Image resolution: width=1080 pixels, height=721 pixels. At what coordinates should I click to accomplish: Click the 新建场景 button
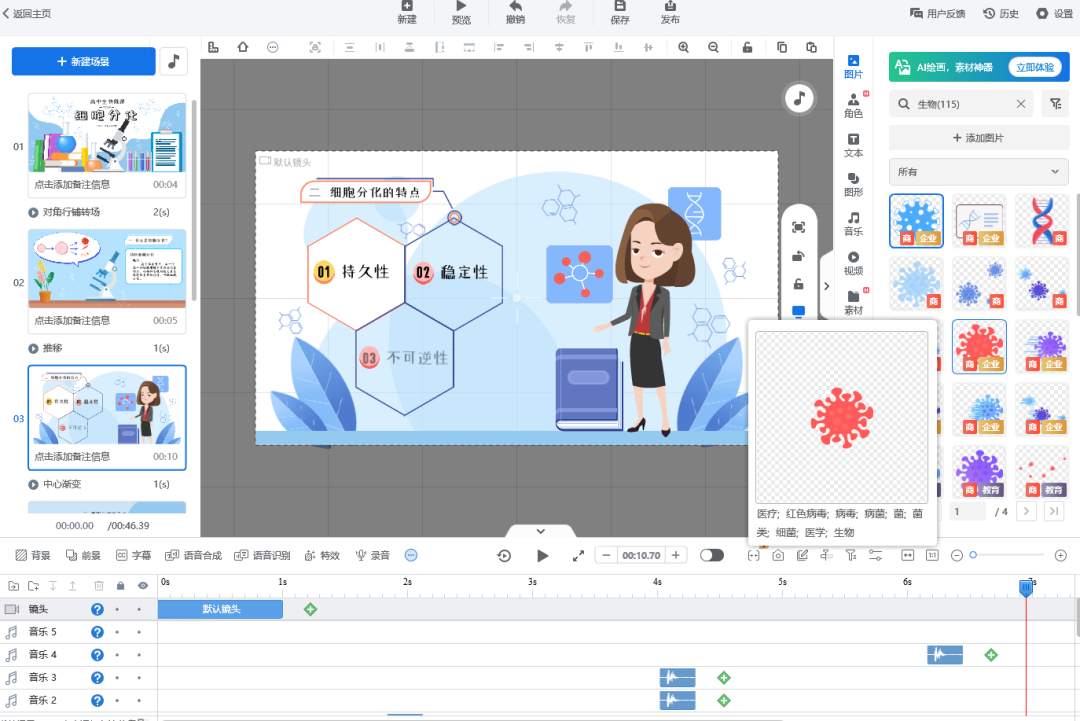pos(84,61)
